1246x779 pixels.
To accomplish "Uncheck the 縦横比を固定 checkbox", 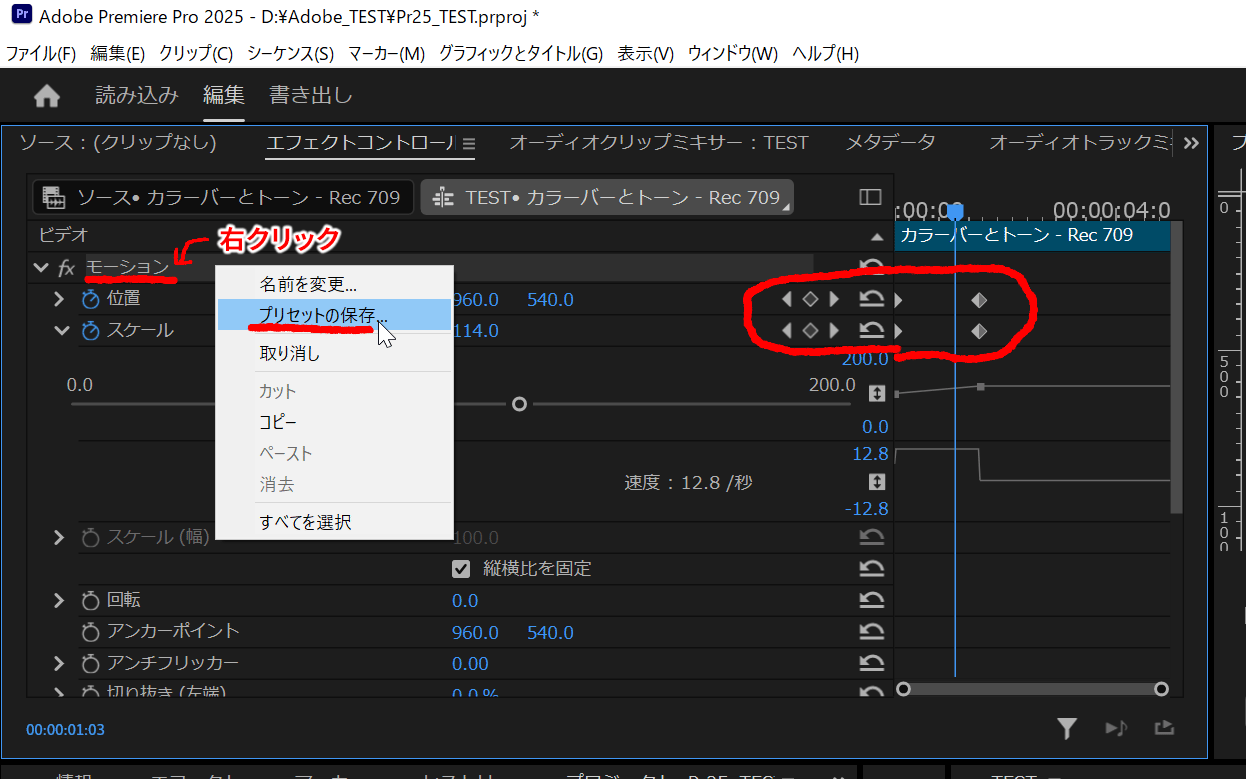I will click(461, 567).
